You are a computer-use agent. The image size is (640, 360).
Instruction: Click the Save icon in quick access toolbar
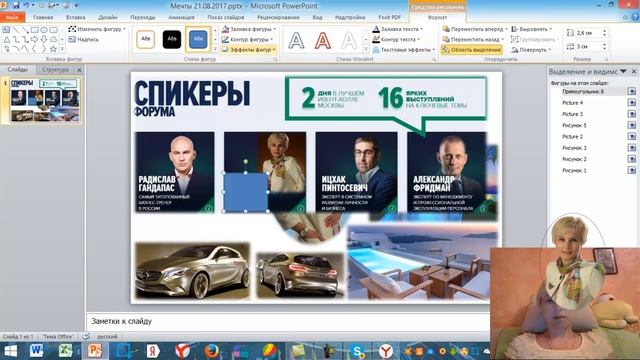click(x=16, y=5)
